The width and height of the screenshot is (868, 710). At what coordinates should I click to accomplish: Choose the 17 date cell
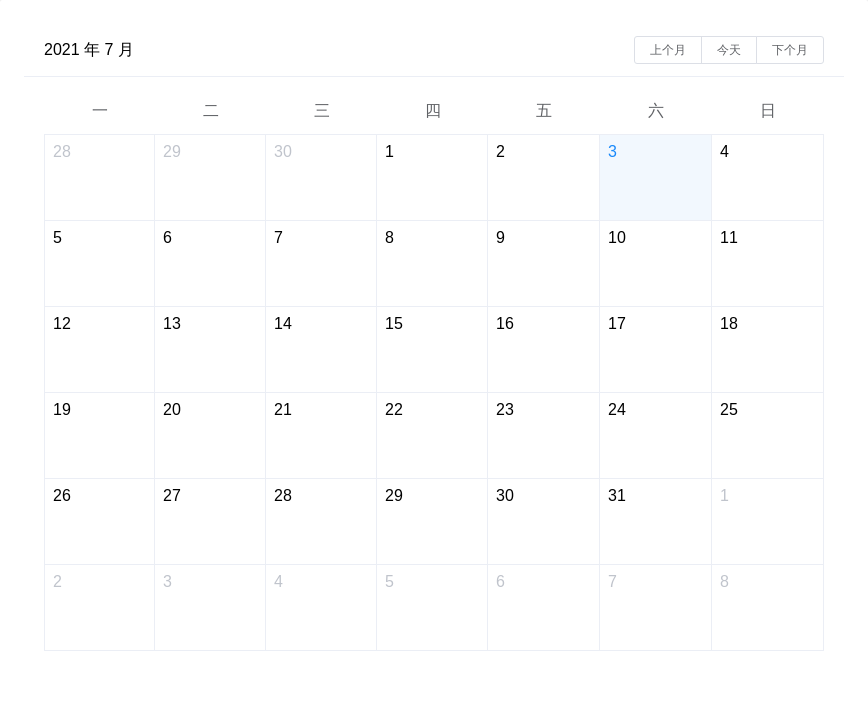click(x=655, y=350)
